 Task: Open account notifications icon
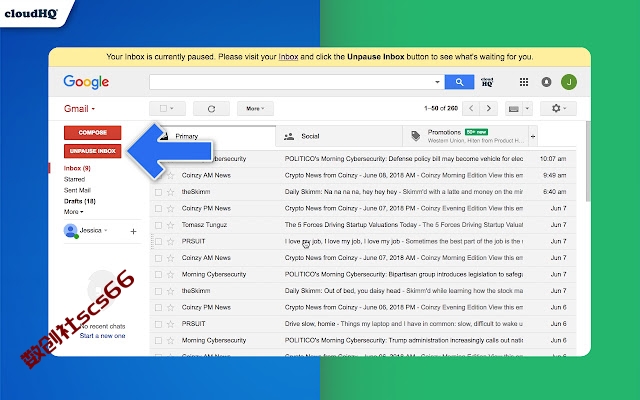click(546, 82)
